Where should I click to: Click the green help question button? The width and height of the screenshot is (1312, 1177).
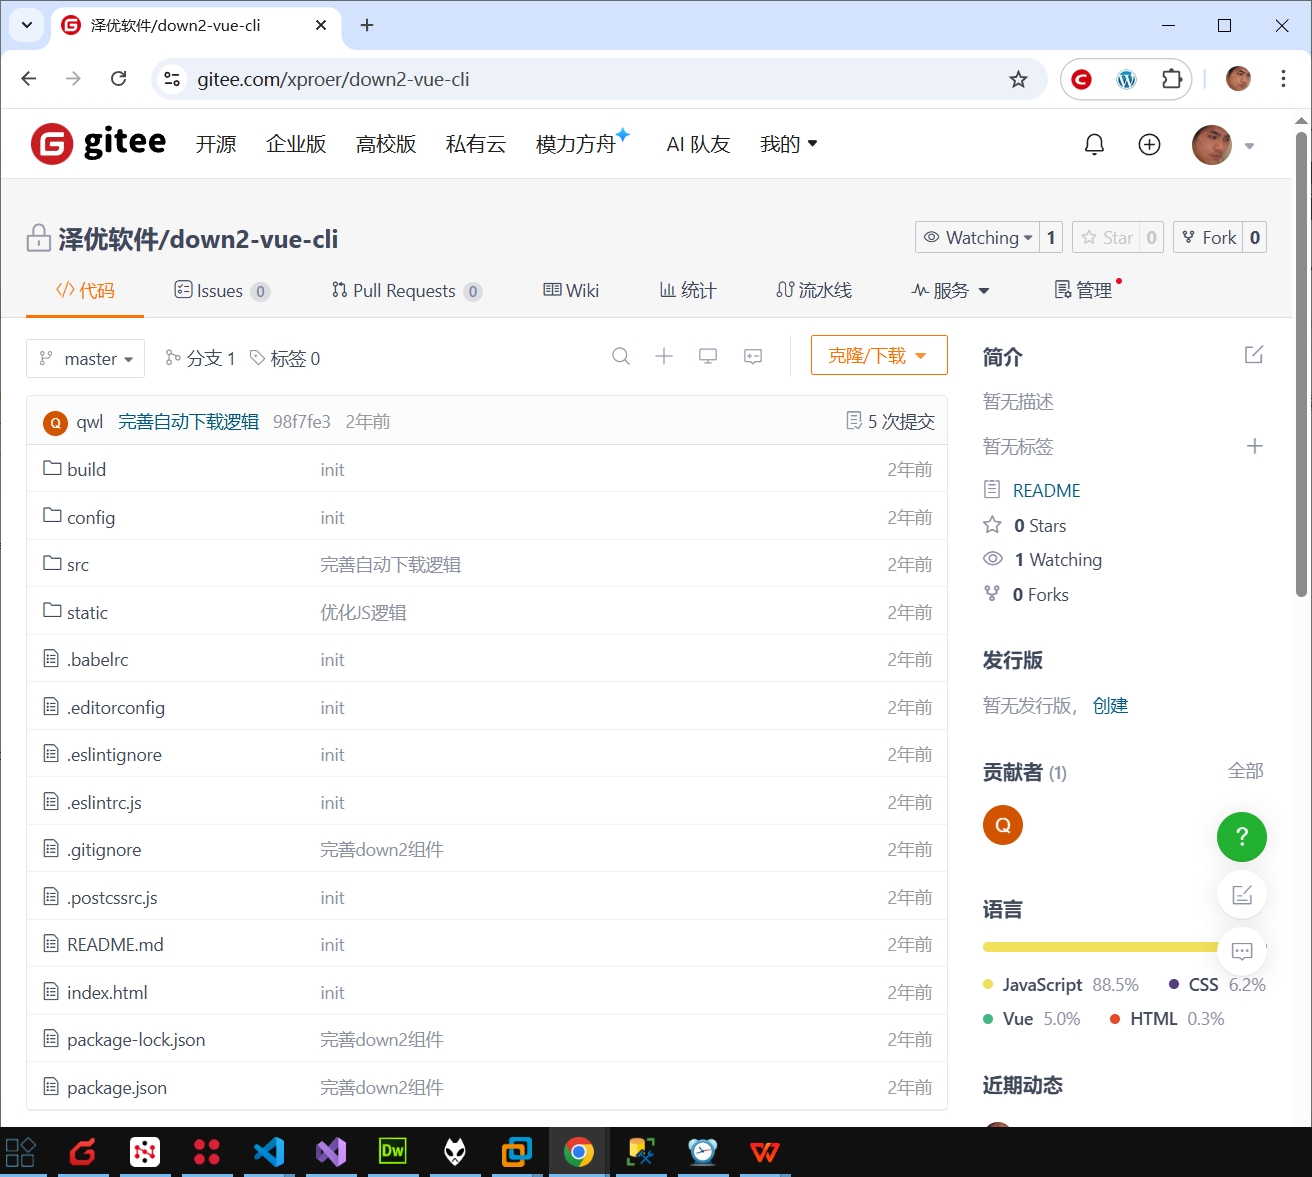click(x=1241, y=837)
